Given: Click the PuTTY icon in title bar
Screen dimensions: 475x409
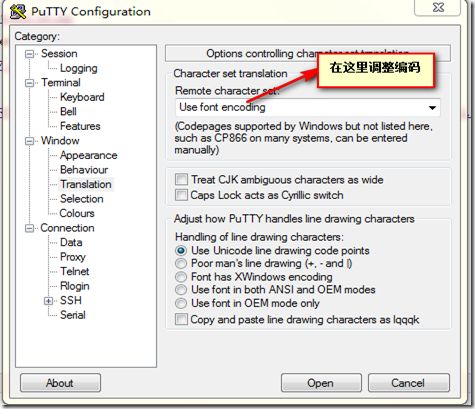Looking at the screenshot, I should 18,12.
